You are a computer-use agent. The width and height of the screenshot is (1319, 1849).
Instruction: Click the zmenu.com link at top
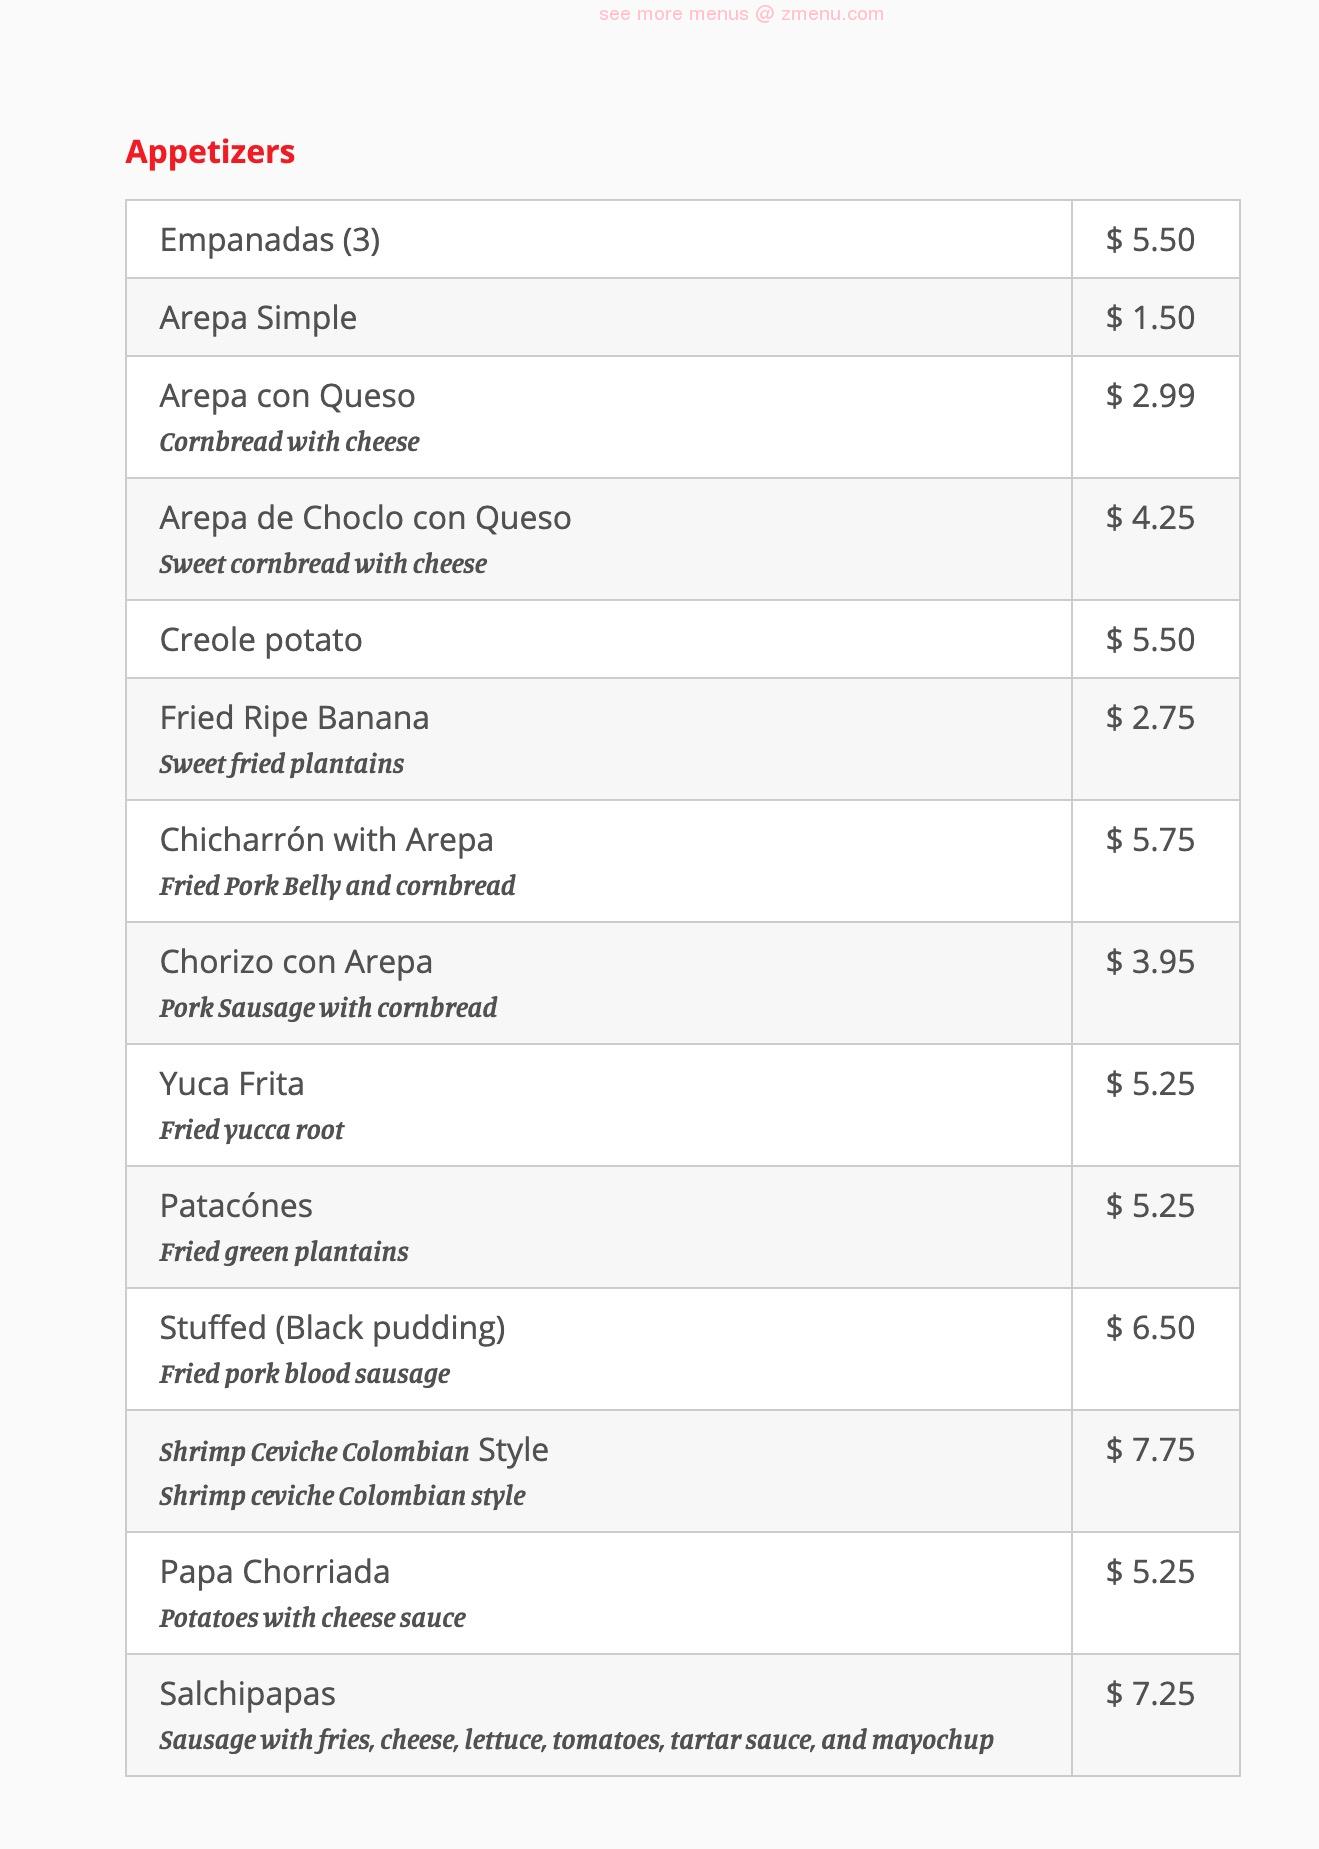pos(741,14)
